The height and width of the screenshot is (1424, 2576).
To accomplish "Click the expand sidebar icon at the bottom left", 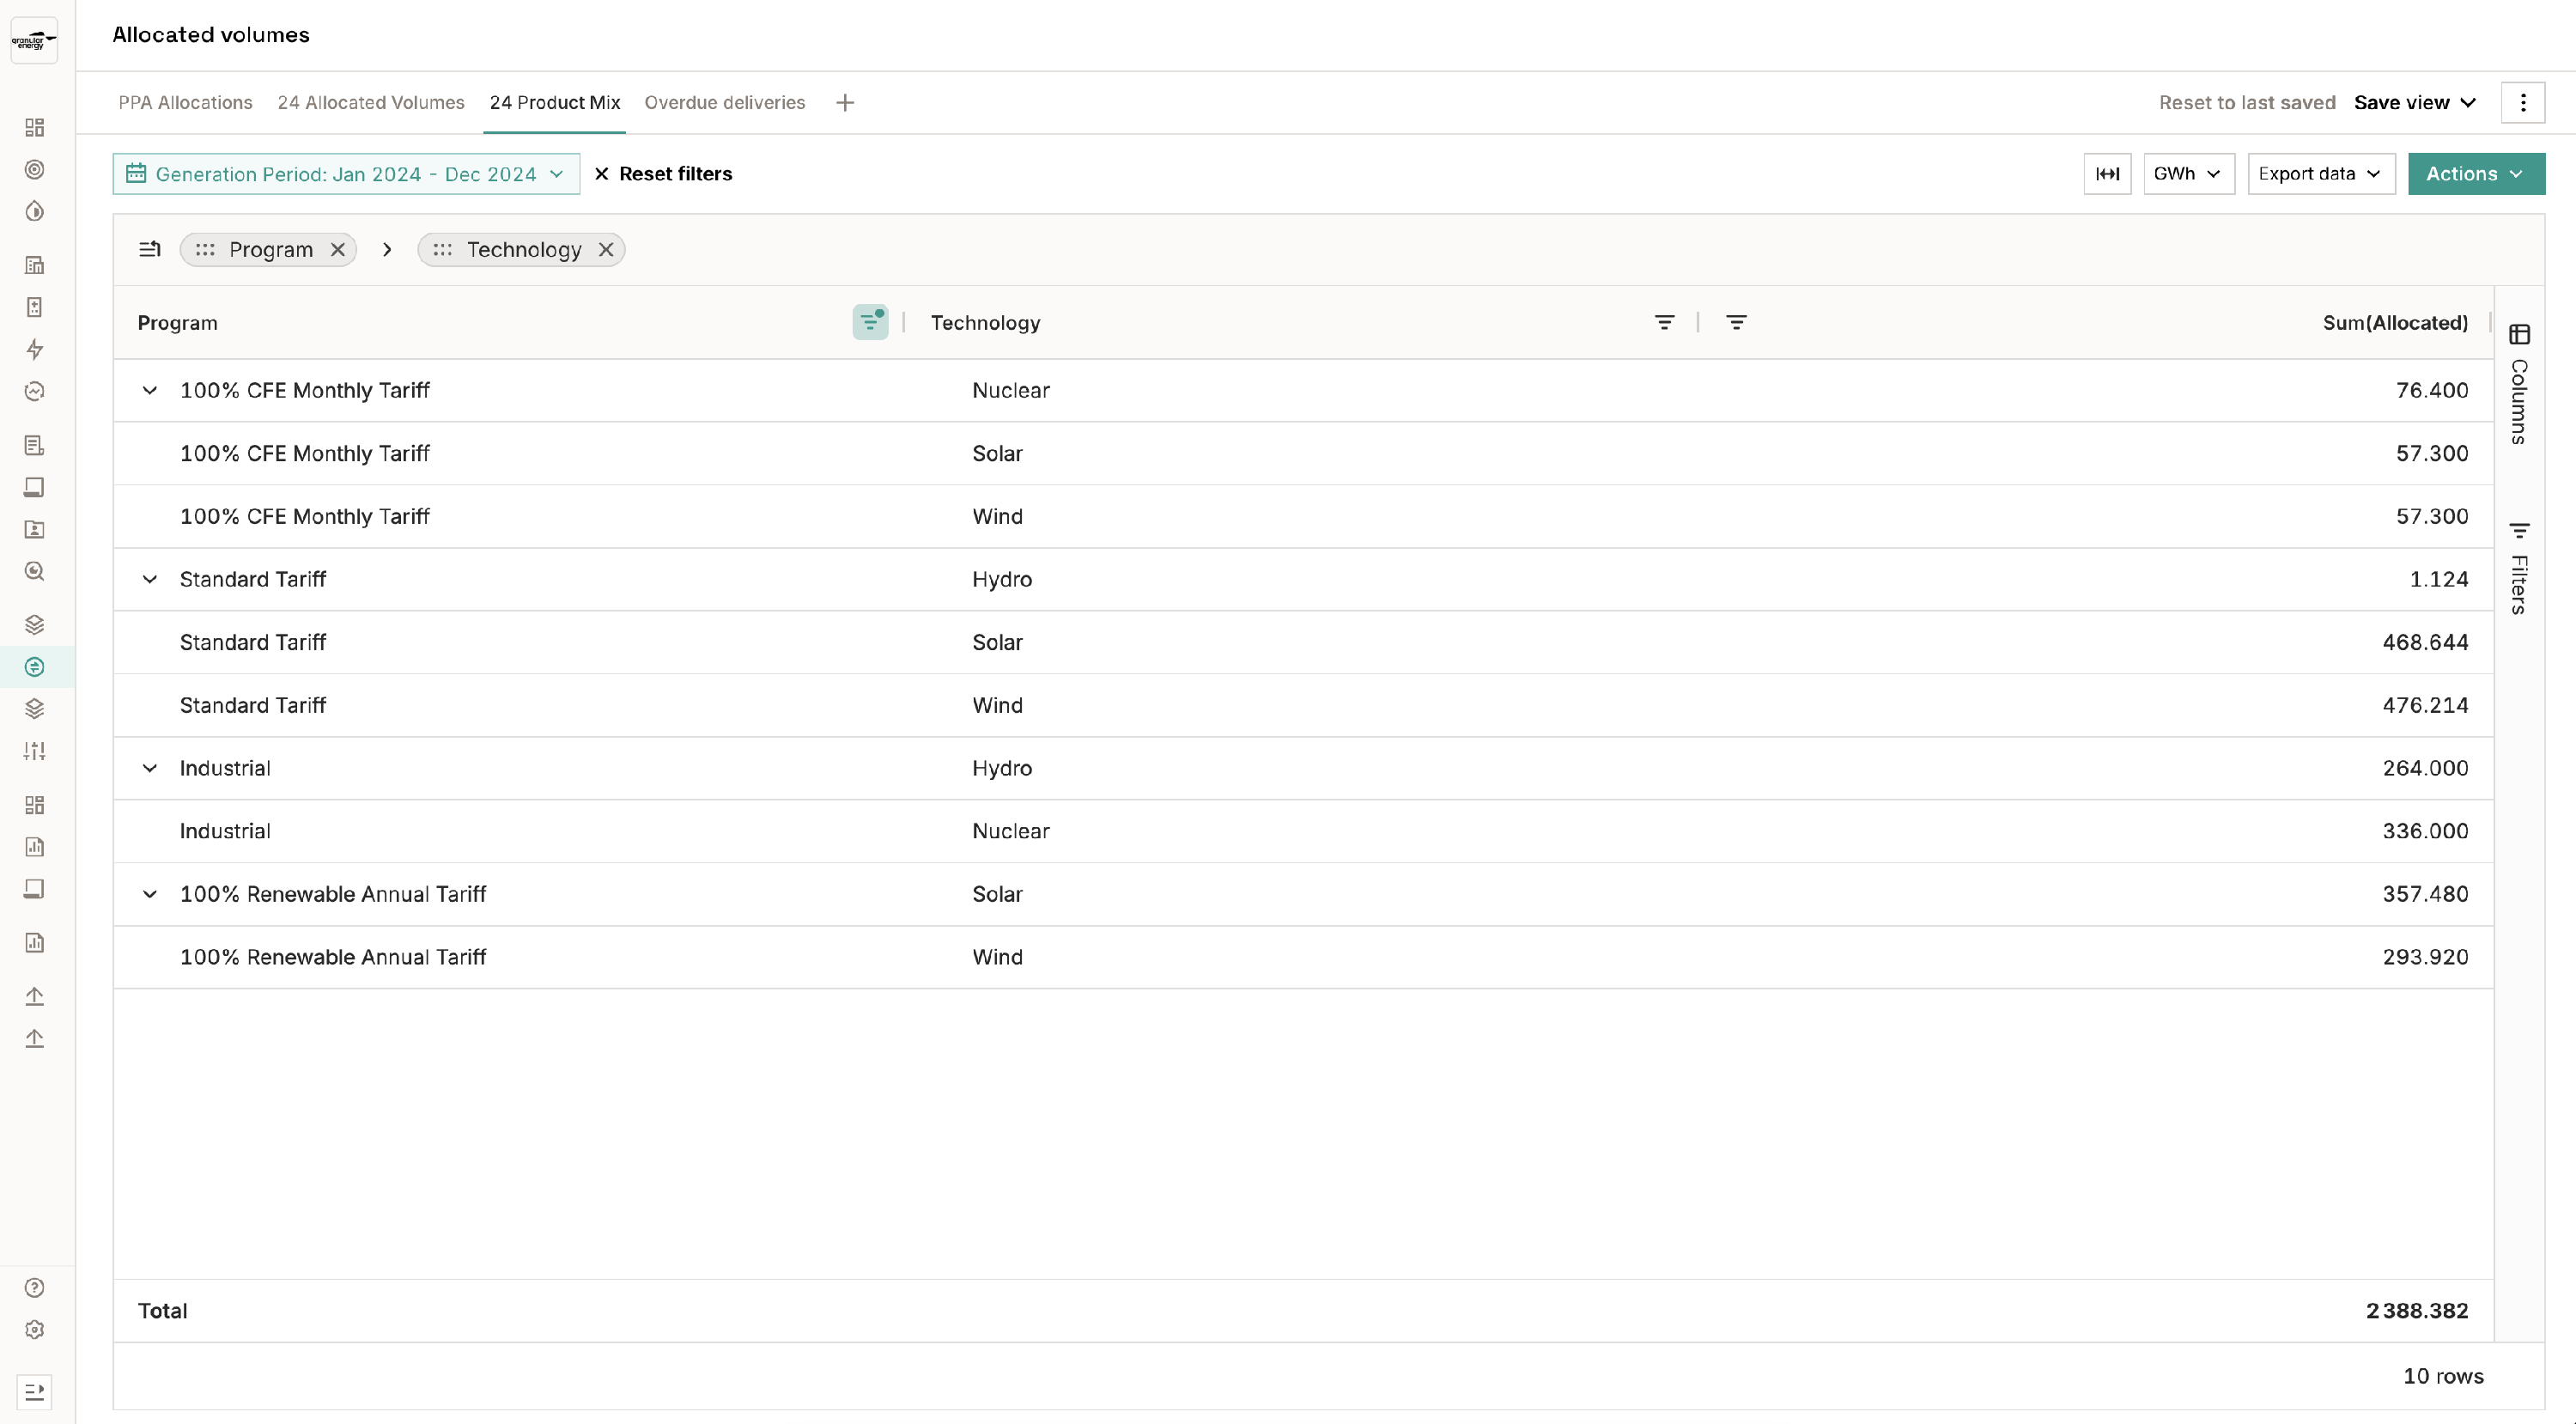I will click(x=35, y=1392).
